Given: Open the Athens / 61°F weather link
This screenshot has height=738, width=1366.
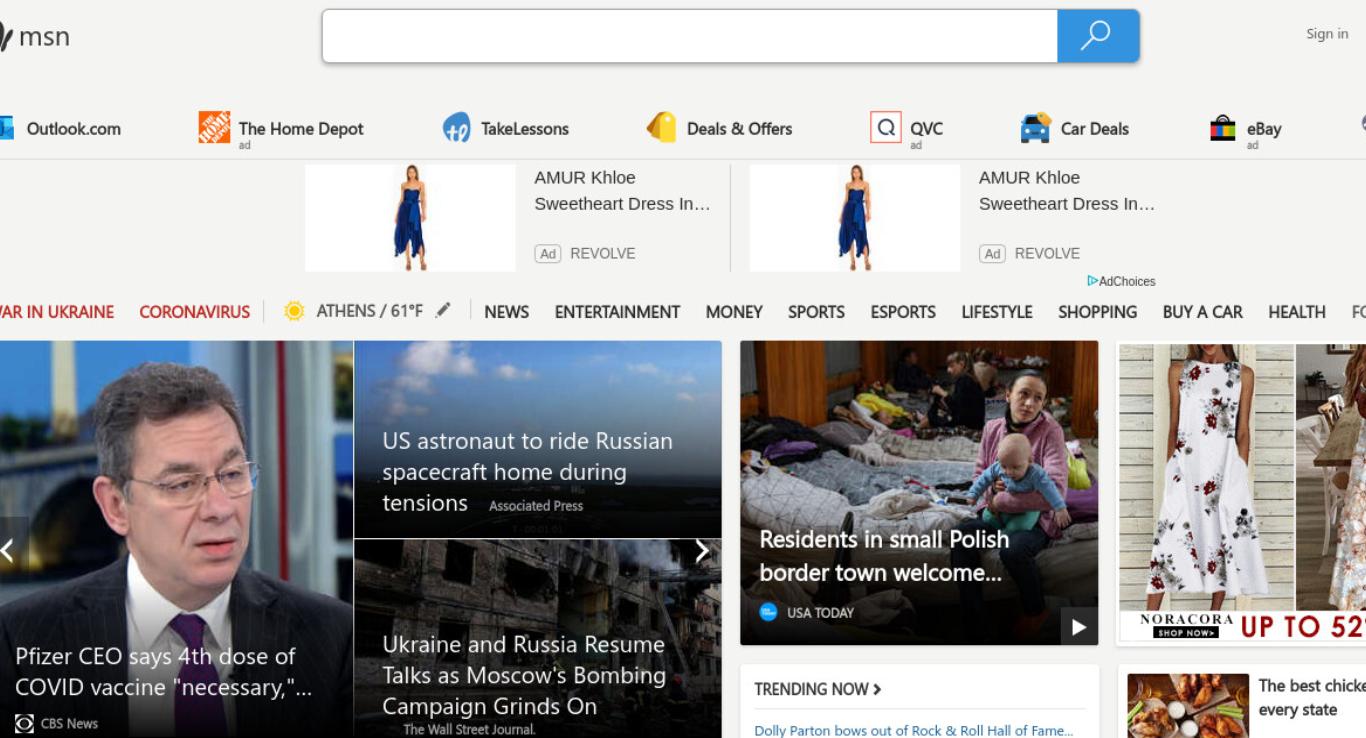Looking at the screenshot, I should pyautogui.click(x=369, y=311).
